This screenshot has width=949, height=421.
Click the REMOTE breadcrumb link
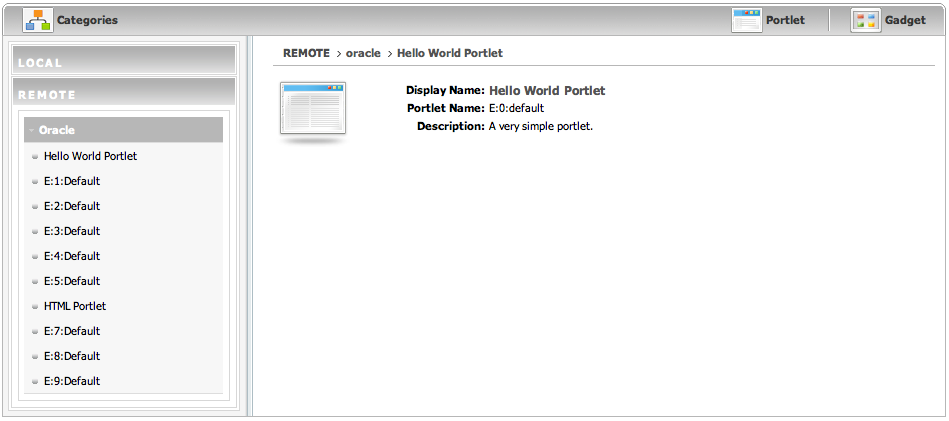(x=306, y=53)
